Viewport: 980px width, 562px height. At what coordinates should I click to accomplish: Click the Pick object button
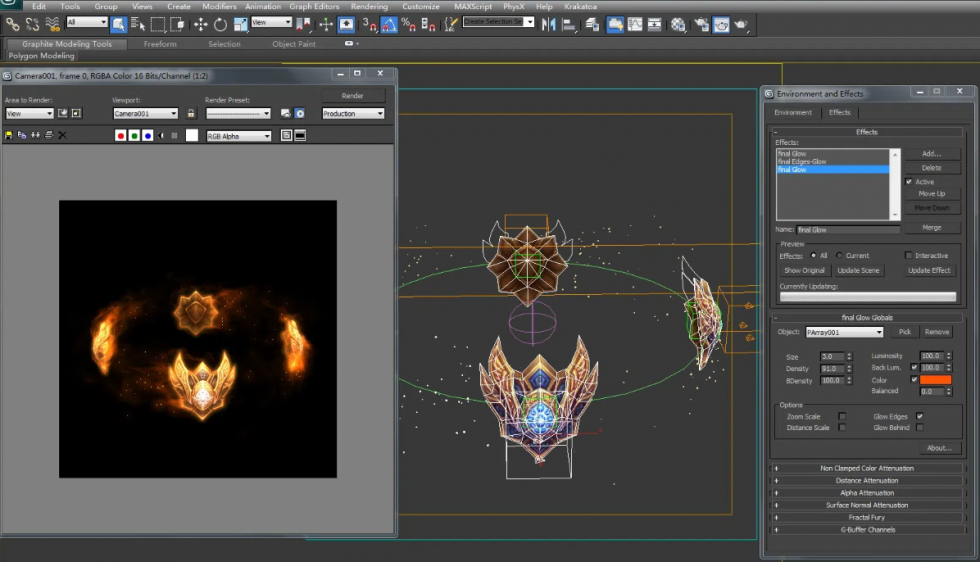904,332
